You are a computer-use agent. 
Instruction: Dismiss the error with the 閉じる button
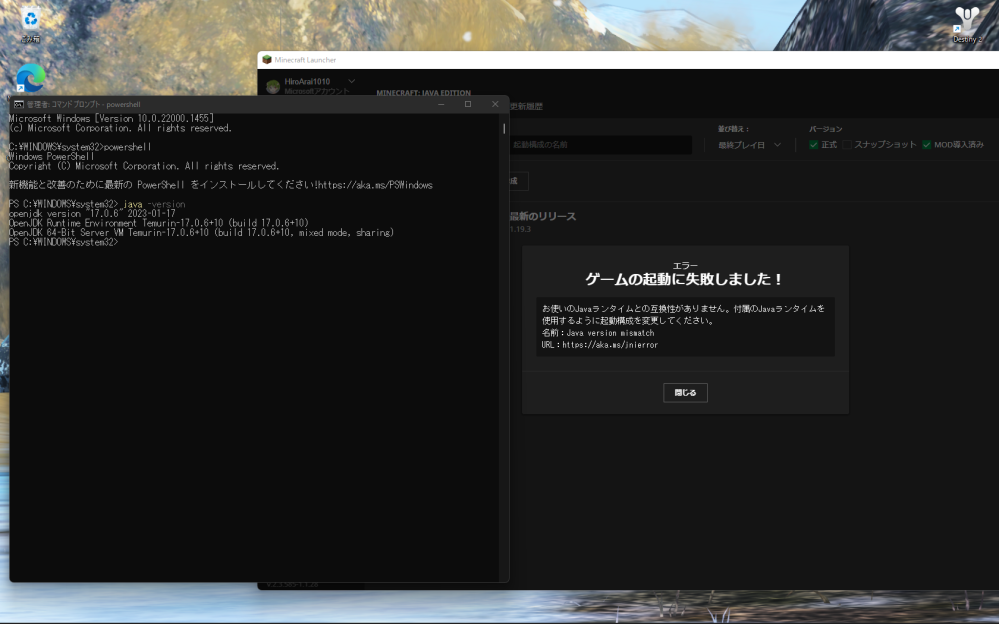point(685,393)
